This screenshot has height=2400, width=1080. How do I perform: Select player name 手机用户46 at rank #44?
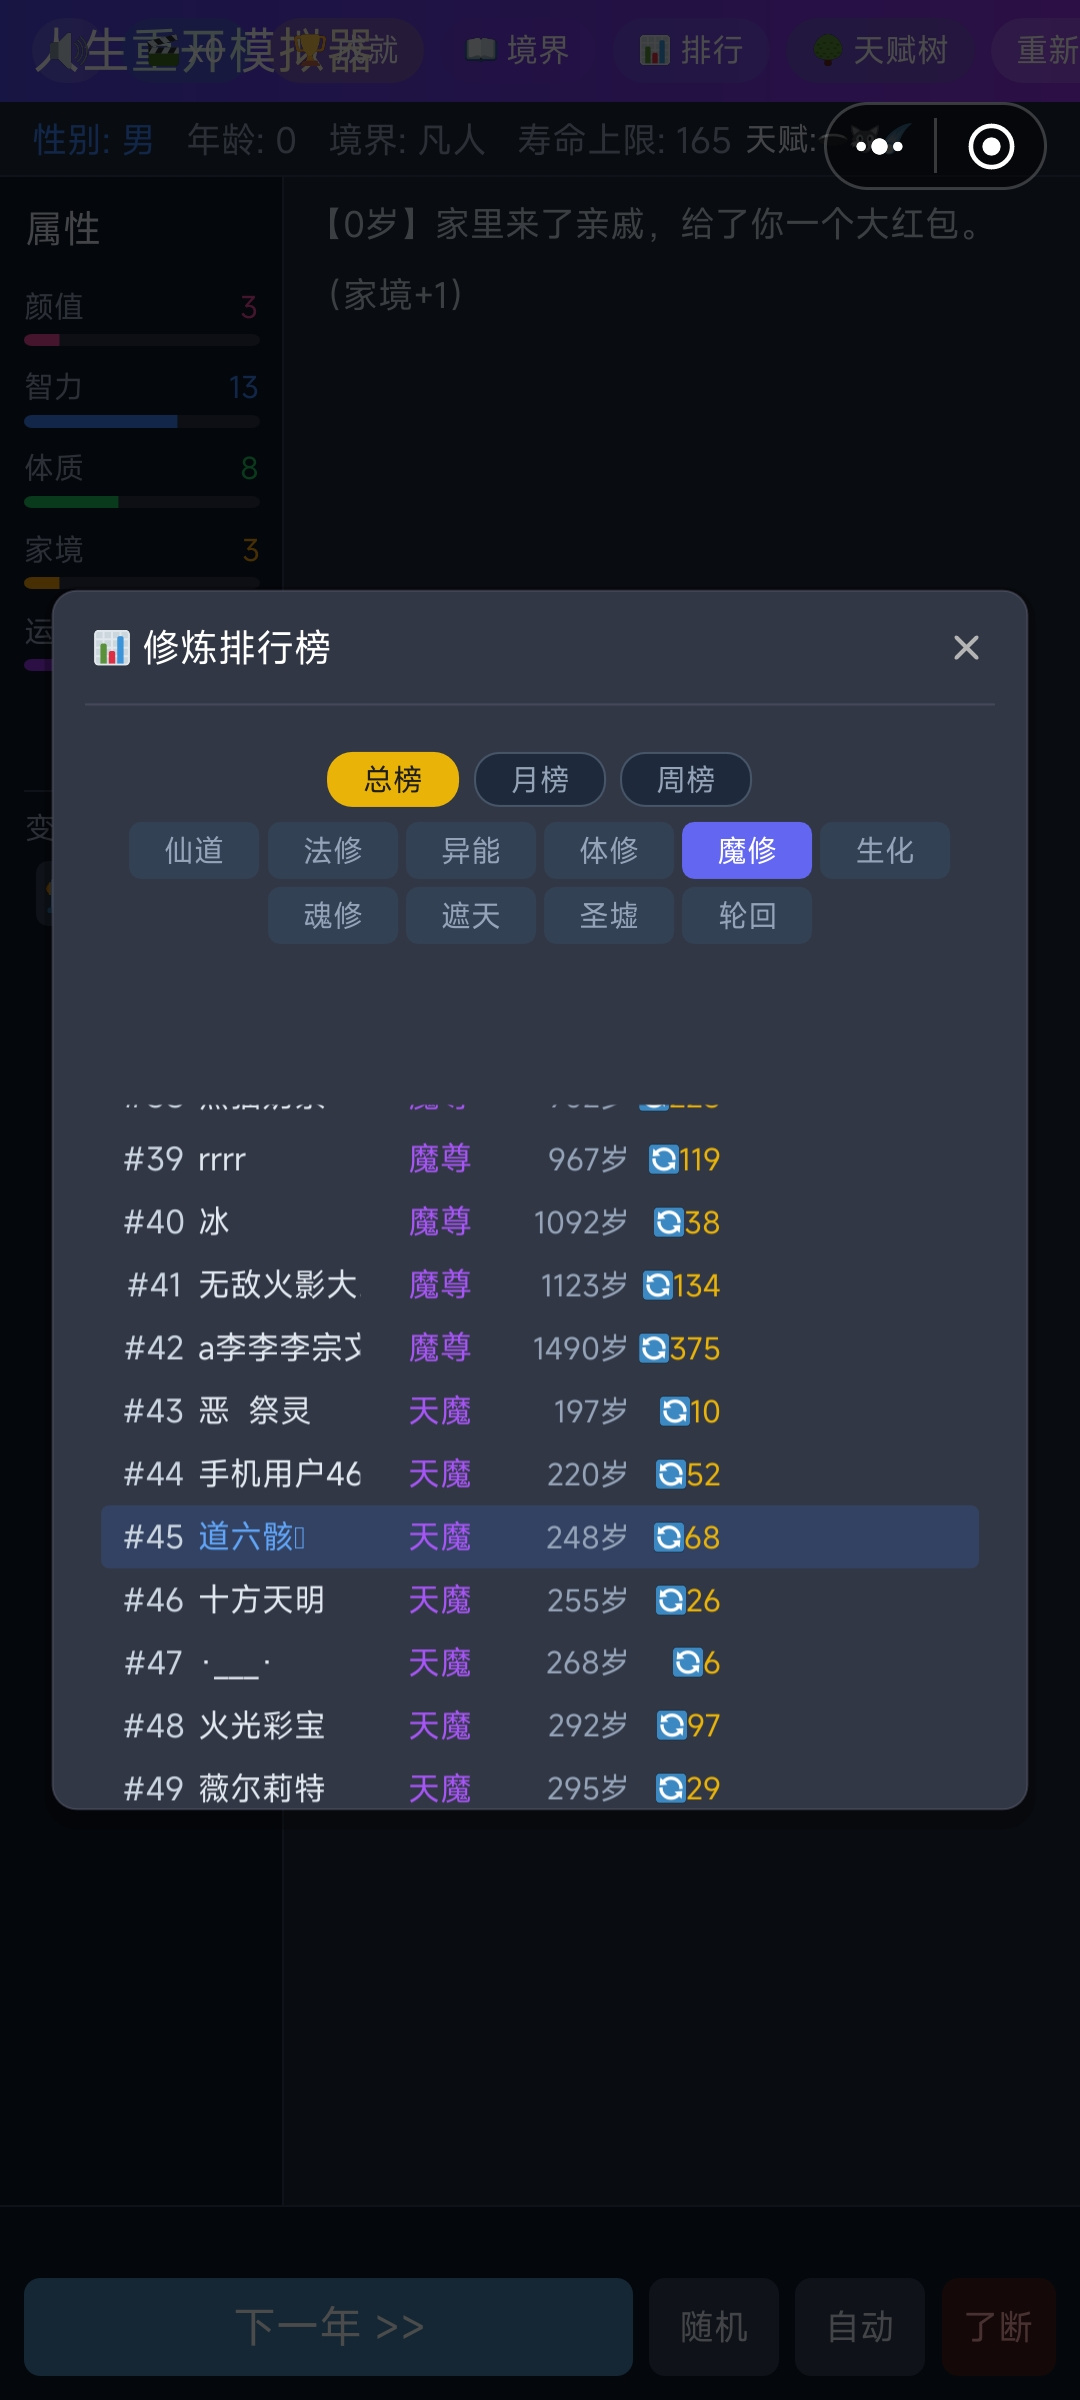pos(280,1475)
